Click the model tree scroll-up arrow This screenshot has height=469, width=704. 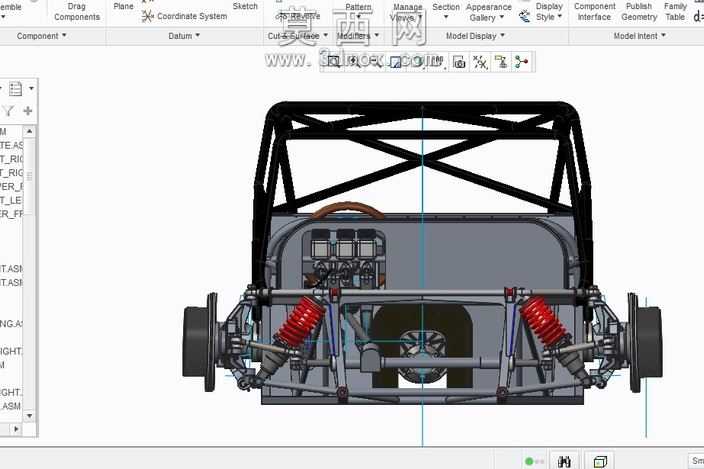click(x=30, y=131)
